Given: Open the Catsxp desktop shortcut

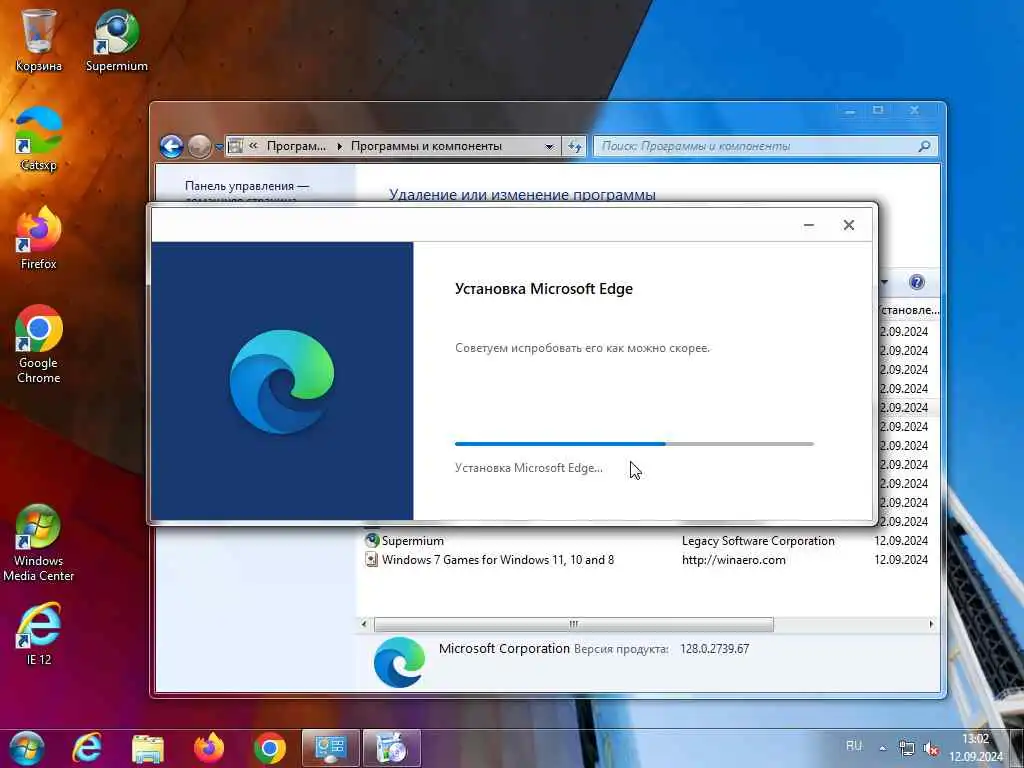Looking at the screenshot, I should click(39, 138).
